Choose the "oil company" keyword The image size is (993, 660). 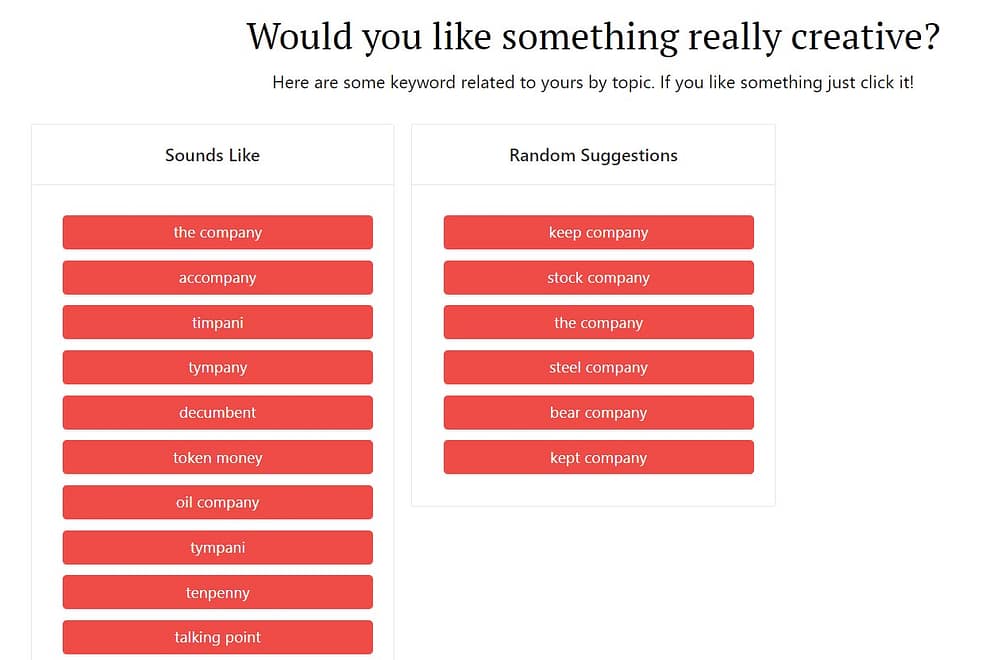[217, 503]
